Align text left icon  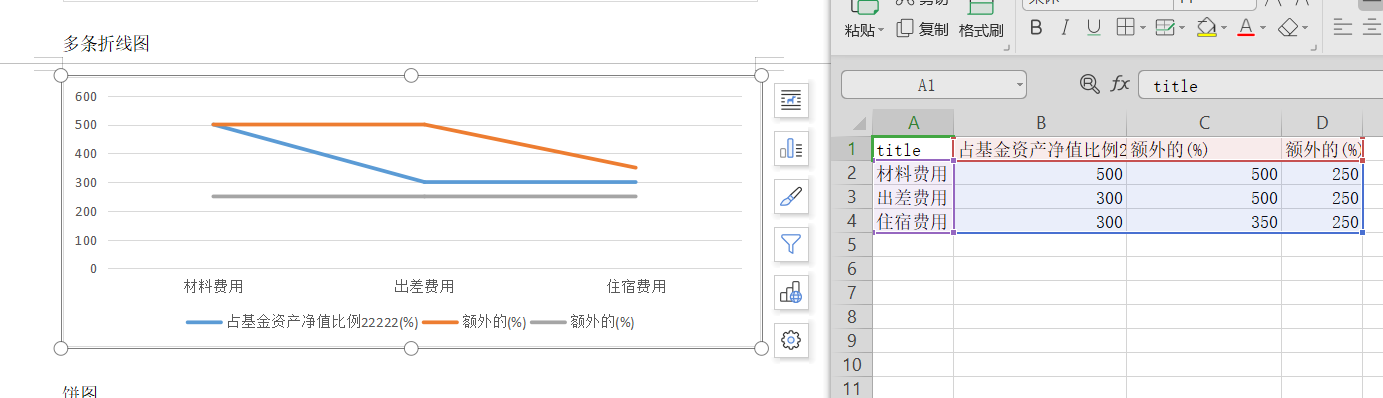(1343, 28)
